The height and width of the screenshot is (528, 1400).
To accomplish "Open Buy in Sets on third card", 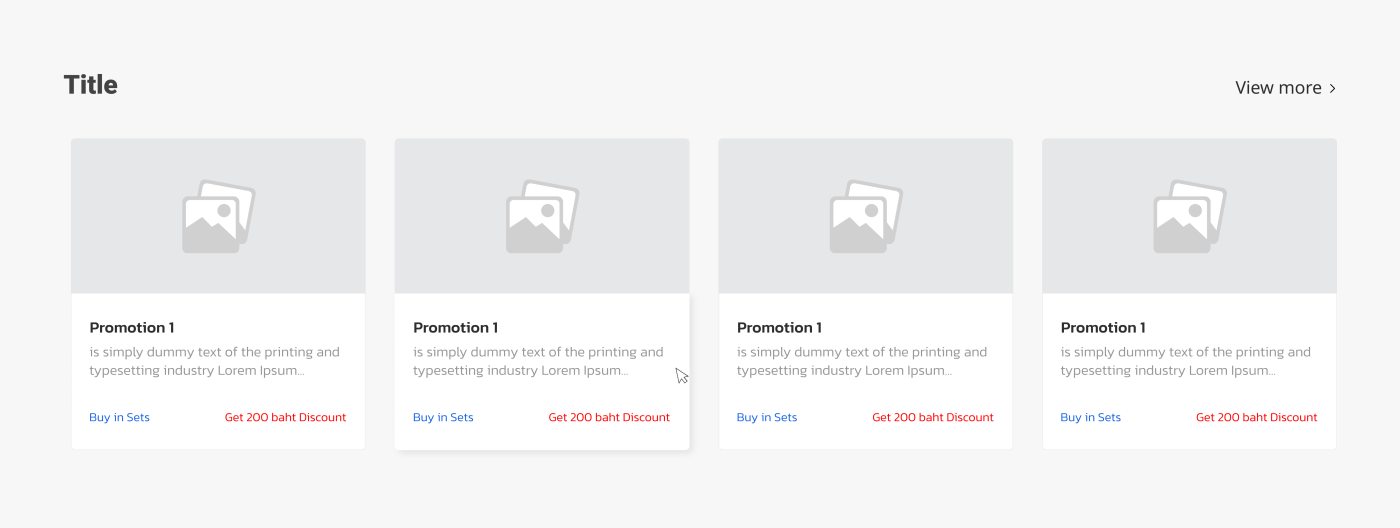I will [767, 417].
